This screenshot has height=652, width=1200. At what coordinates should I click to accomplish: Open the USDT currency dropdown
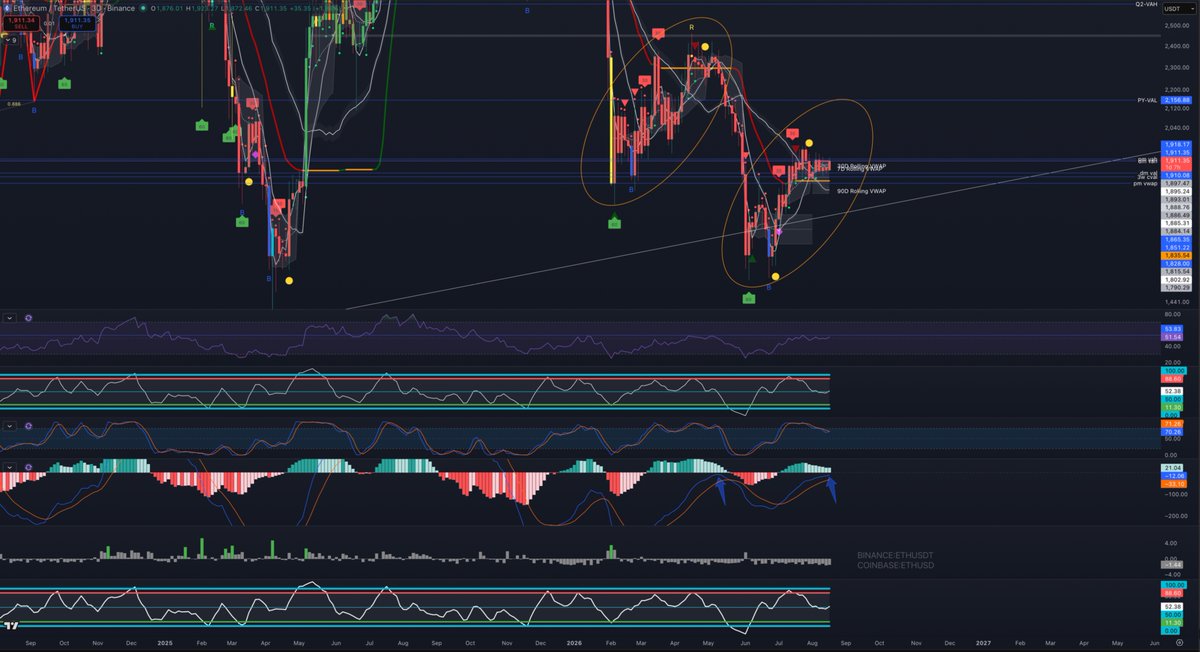click(x=1179, y=7)
